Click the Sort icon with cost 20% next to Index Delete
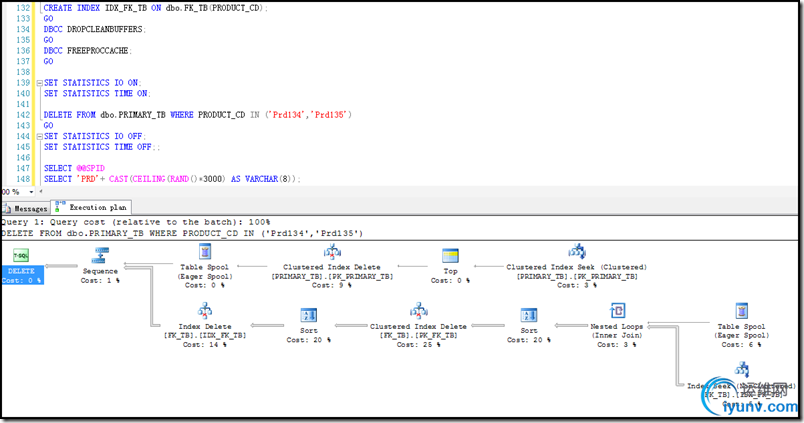 [x=309, y=315]
